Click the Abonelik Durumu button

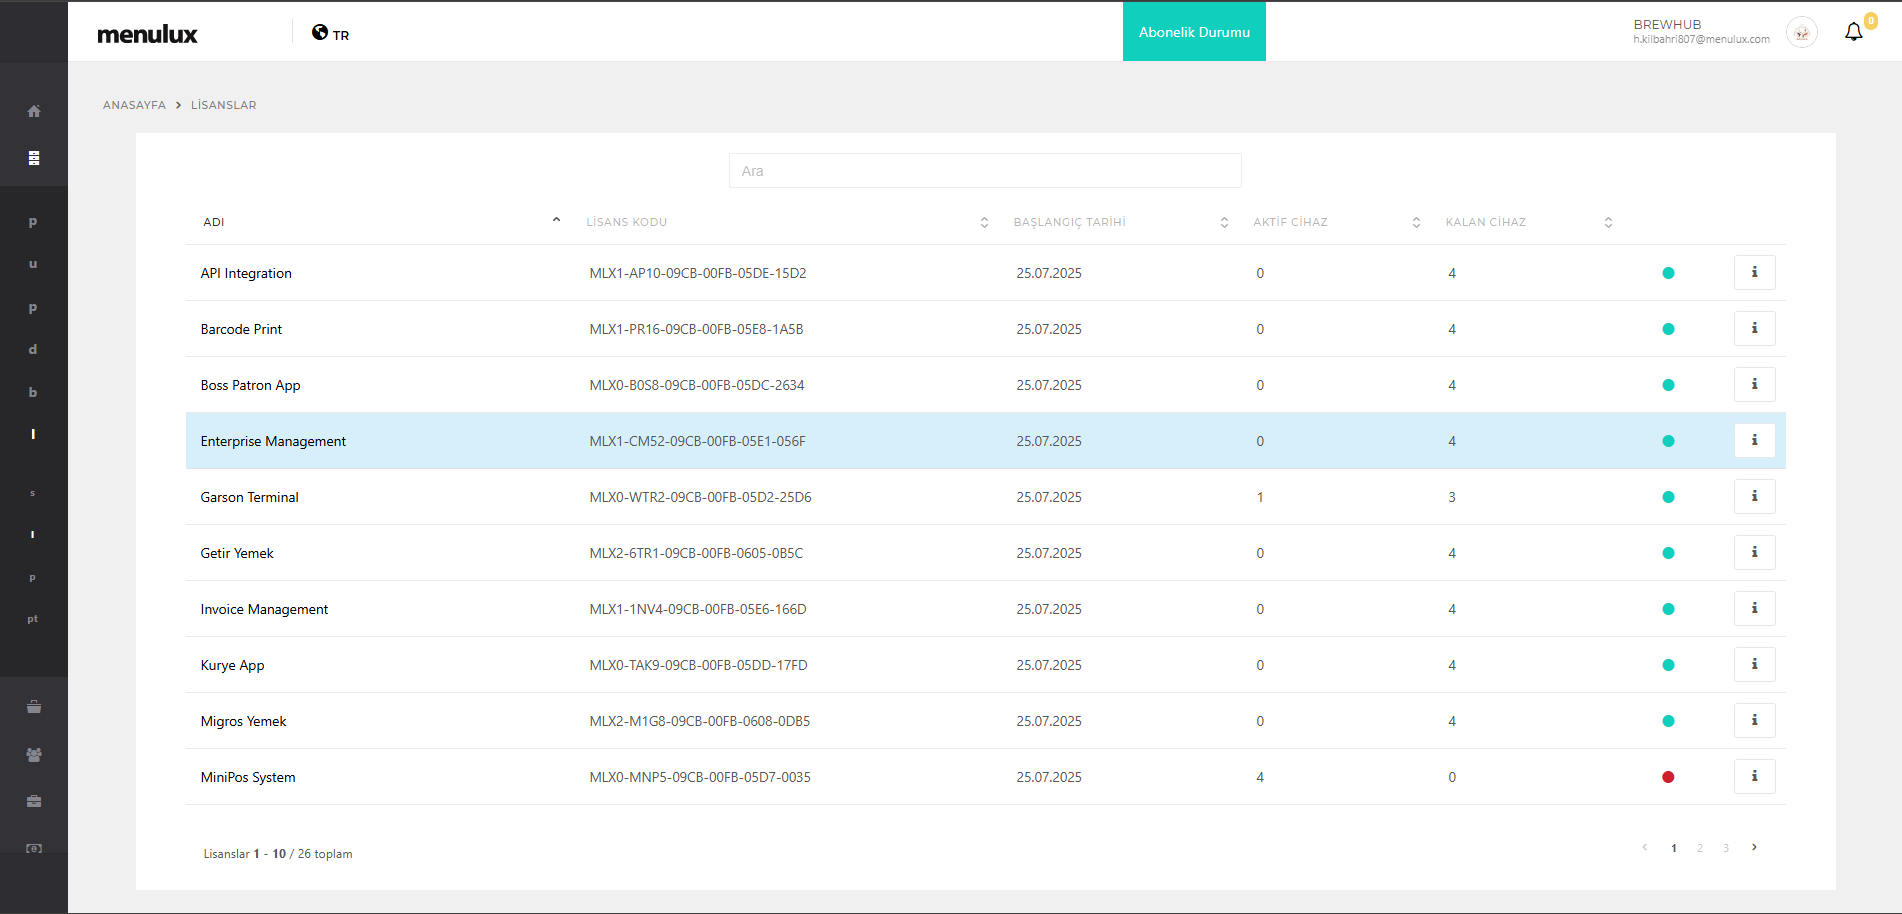coord(1194,32)
